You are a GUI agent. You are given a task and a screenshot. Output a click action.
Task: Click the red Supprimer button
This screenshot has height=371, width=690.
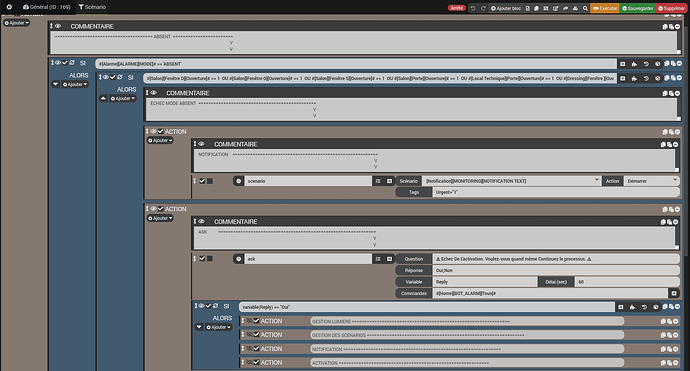tap(672, 8)
